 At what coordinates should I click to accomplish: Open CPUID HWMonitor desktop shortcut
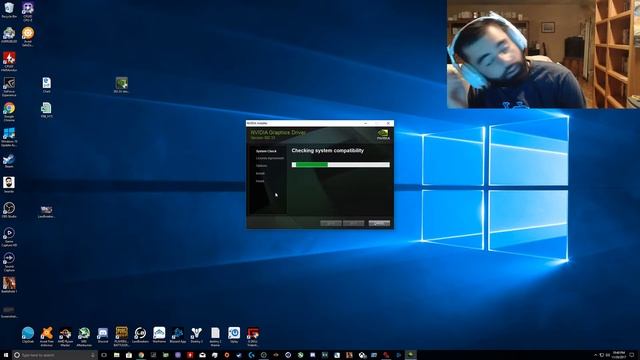[x=9, y=61]
